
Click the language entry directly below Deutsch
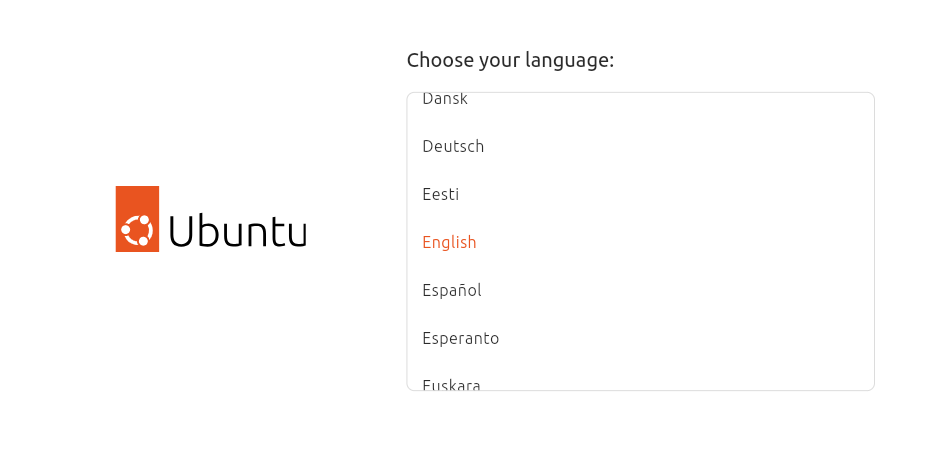pyautogui.click(x=440, y=194)
